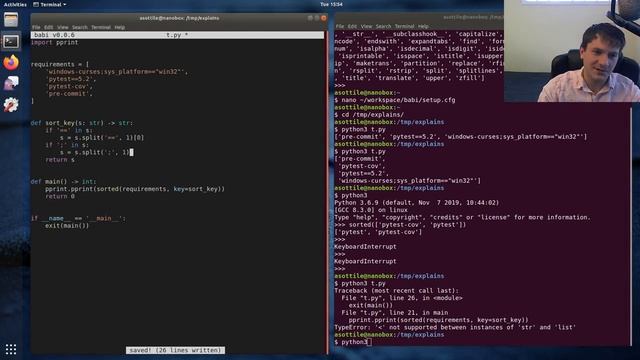640x360 pixels.
Task: Open View menu in left terminal window
Action: (62, 27)
